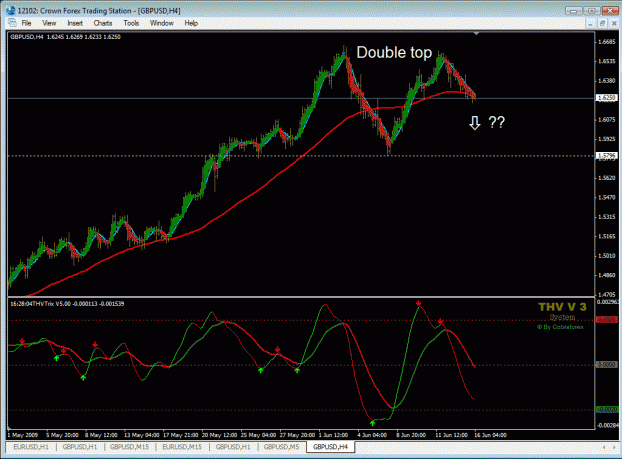Image resolution: width=625 pixels, height=459 pixels.
Task: Click the '© By Cobraforex' label
Action: pyautogui.click(x=560, y=327)
